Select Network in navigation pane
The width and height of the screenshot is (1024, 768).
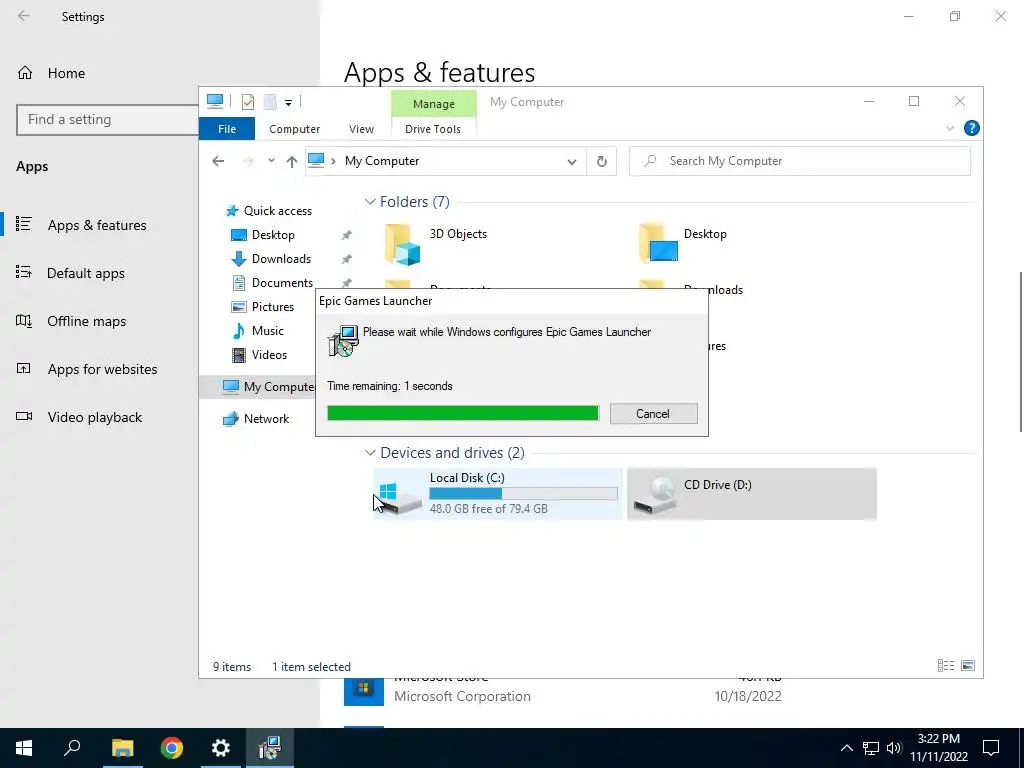tap(266, 419)
